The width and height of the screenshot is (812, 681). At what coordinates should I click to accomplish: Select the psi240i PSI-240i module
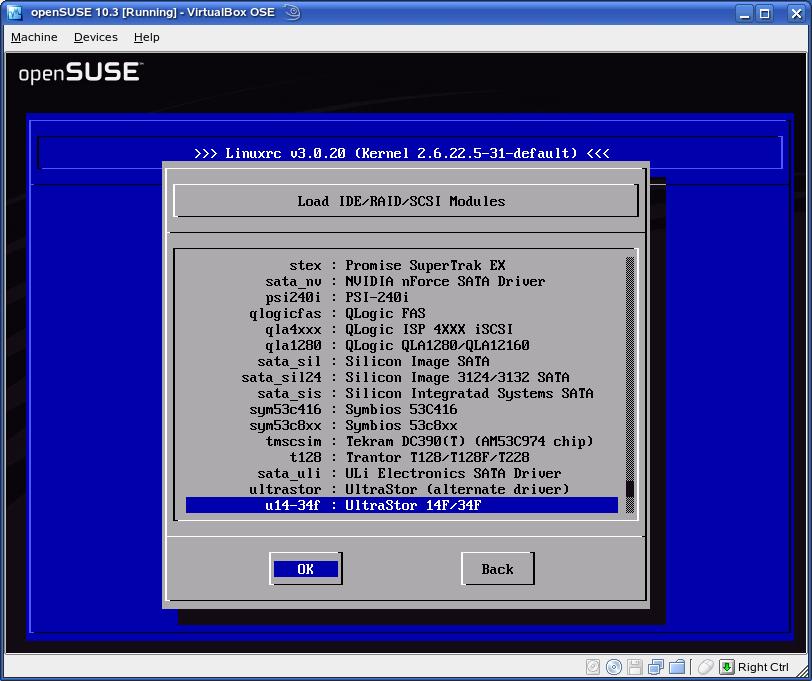402,297
